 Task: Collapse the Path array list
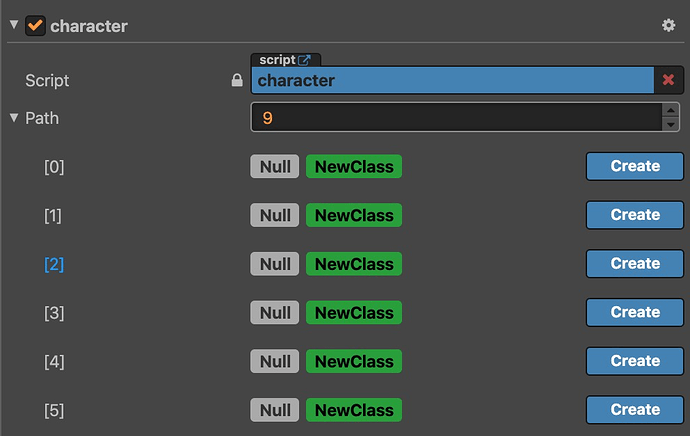(14, 118)
